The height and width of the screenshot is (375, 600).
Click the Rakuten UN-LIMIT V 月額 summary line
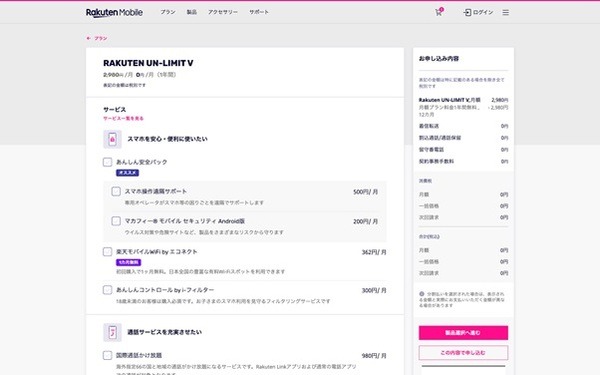[x=463, y=100]
